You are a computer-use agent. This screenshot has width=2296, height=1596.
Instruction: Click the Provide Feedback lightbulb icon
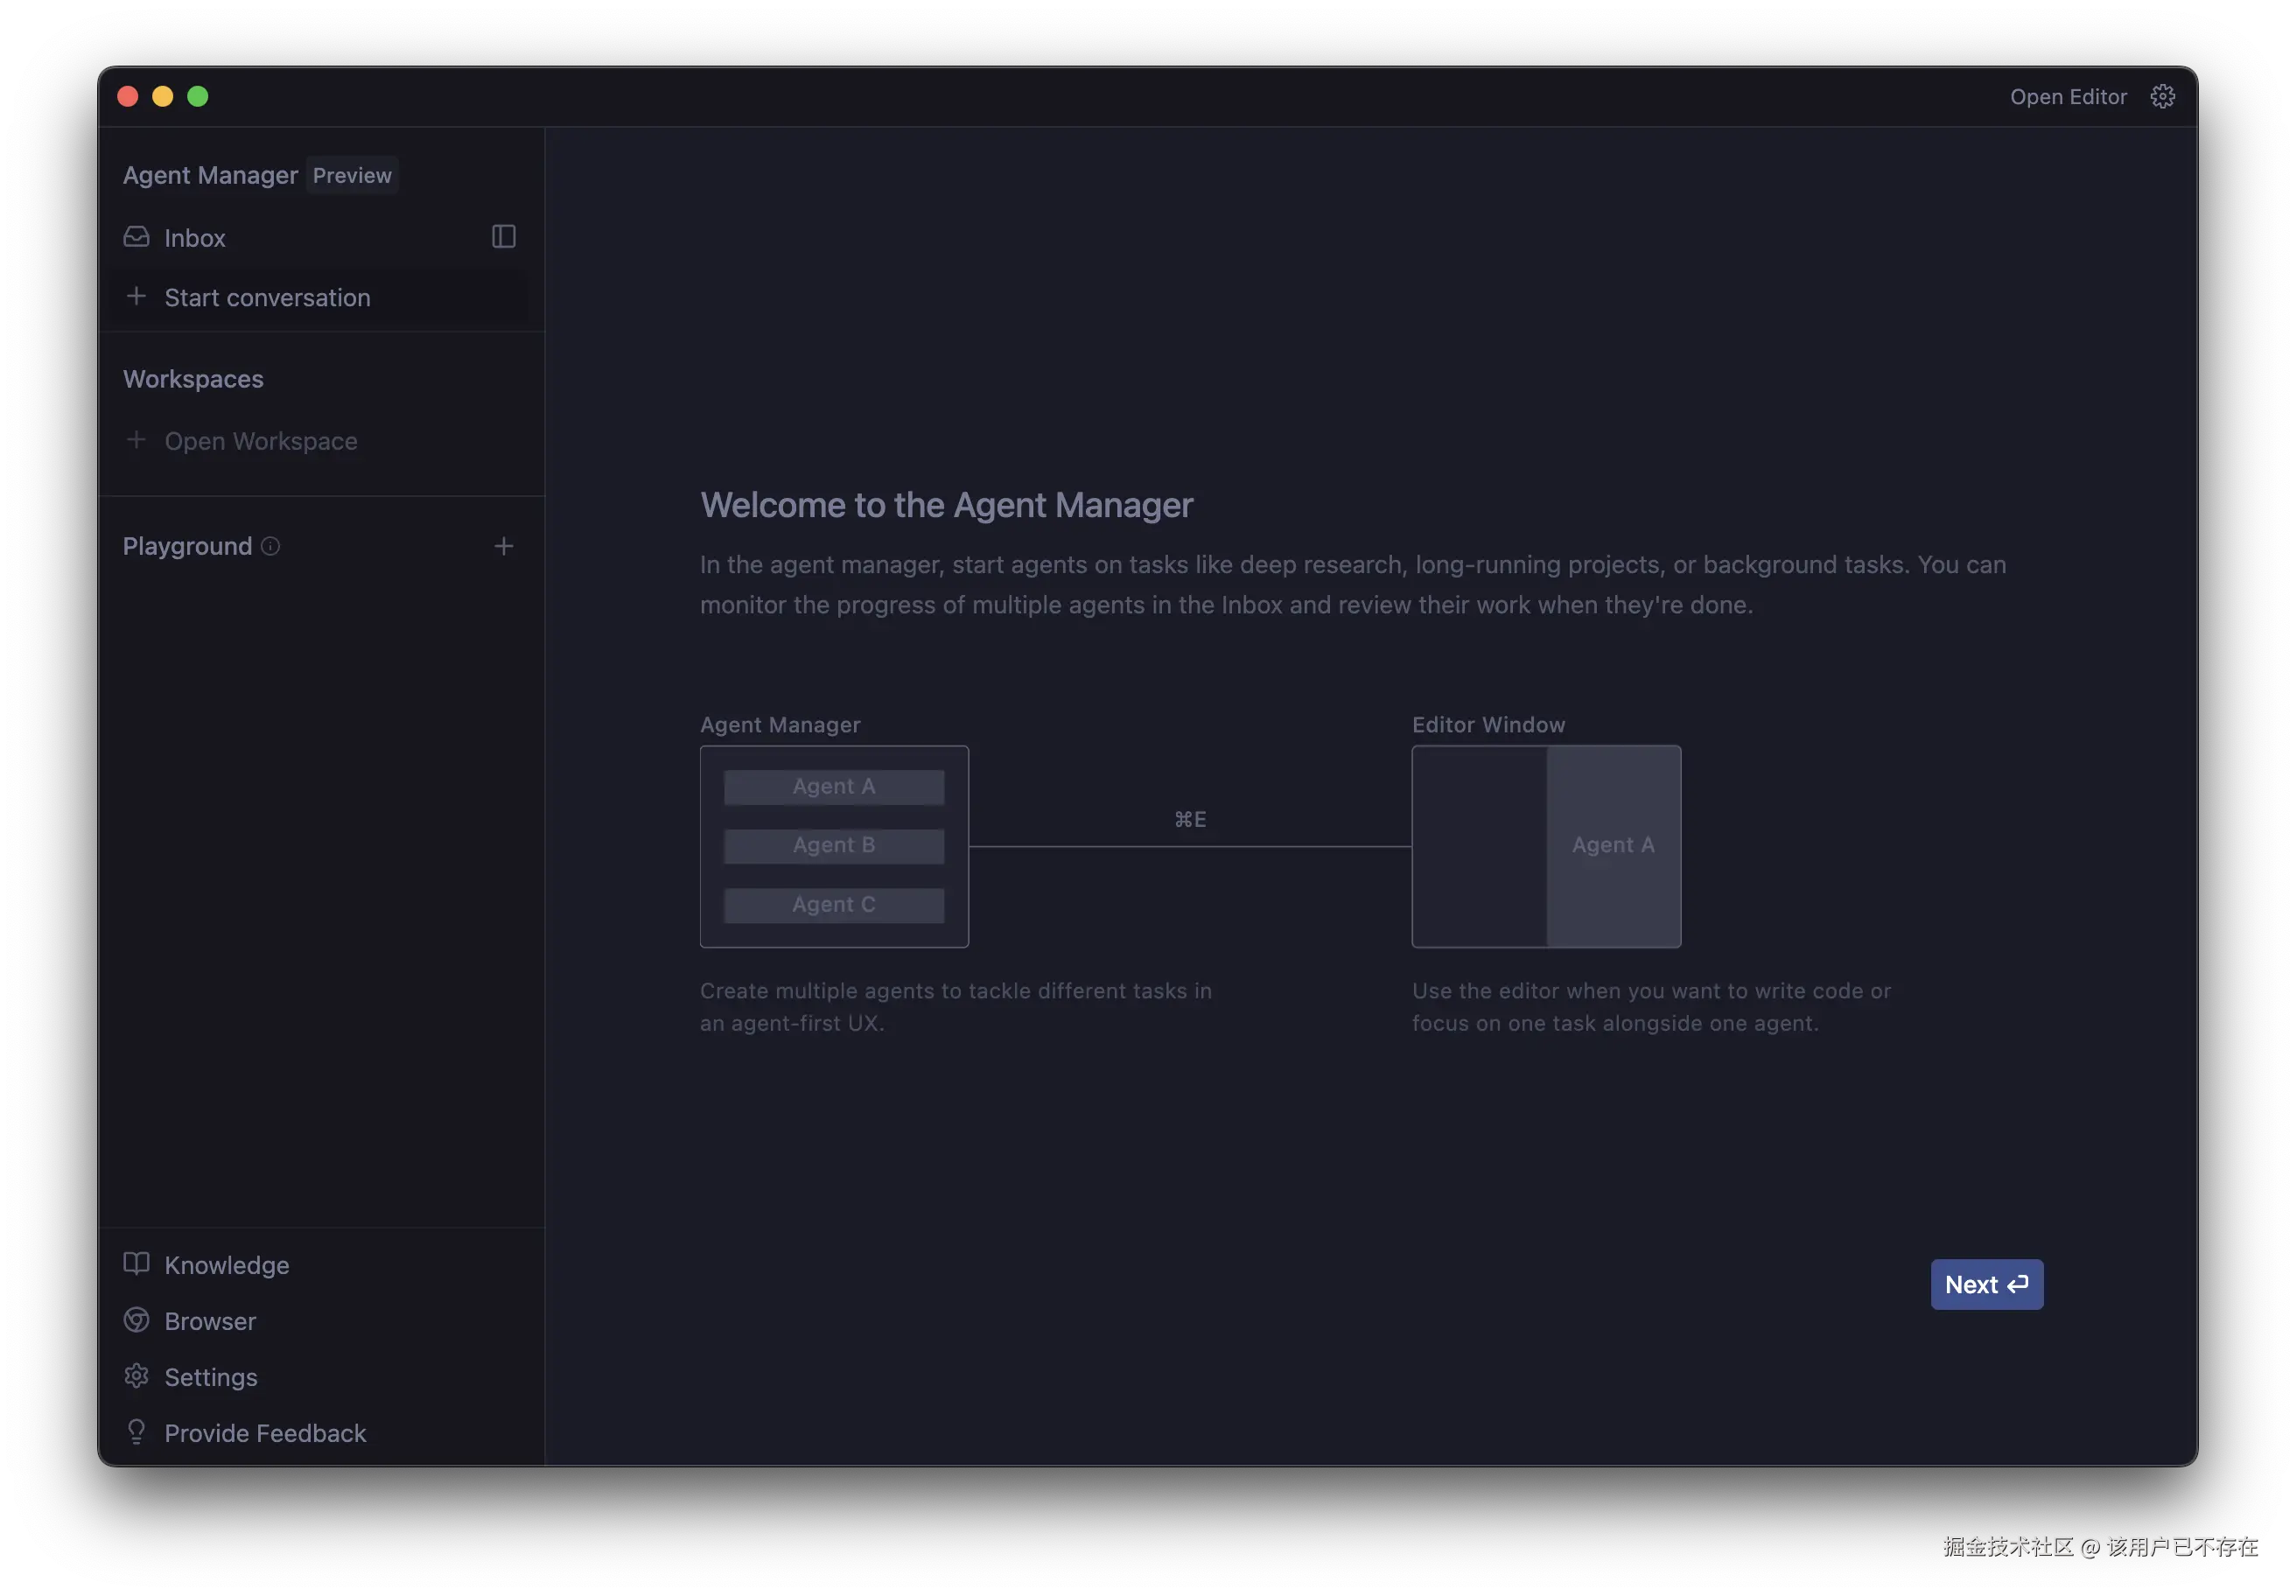(136, 1432)
